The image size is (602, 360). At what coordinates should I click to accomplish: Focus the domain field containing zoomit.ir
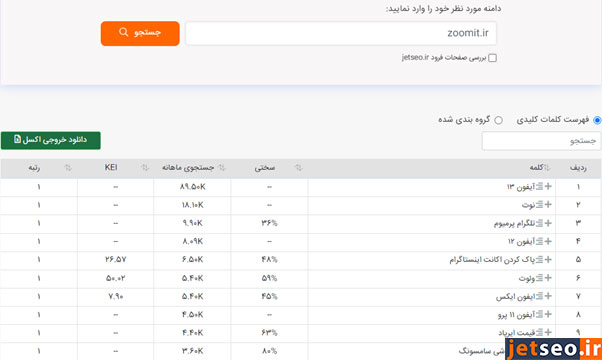pyautogui.click(x=341, y=33)
